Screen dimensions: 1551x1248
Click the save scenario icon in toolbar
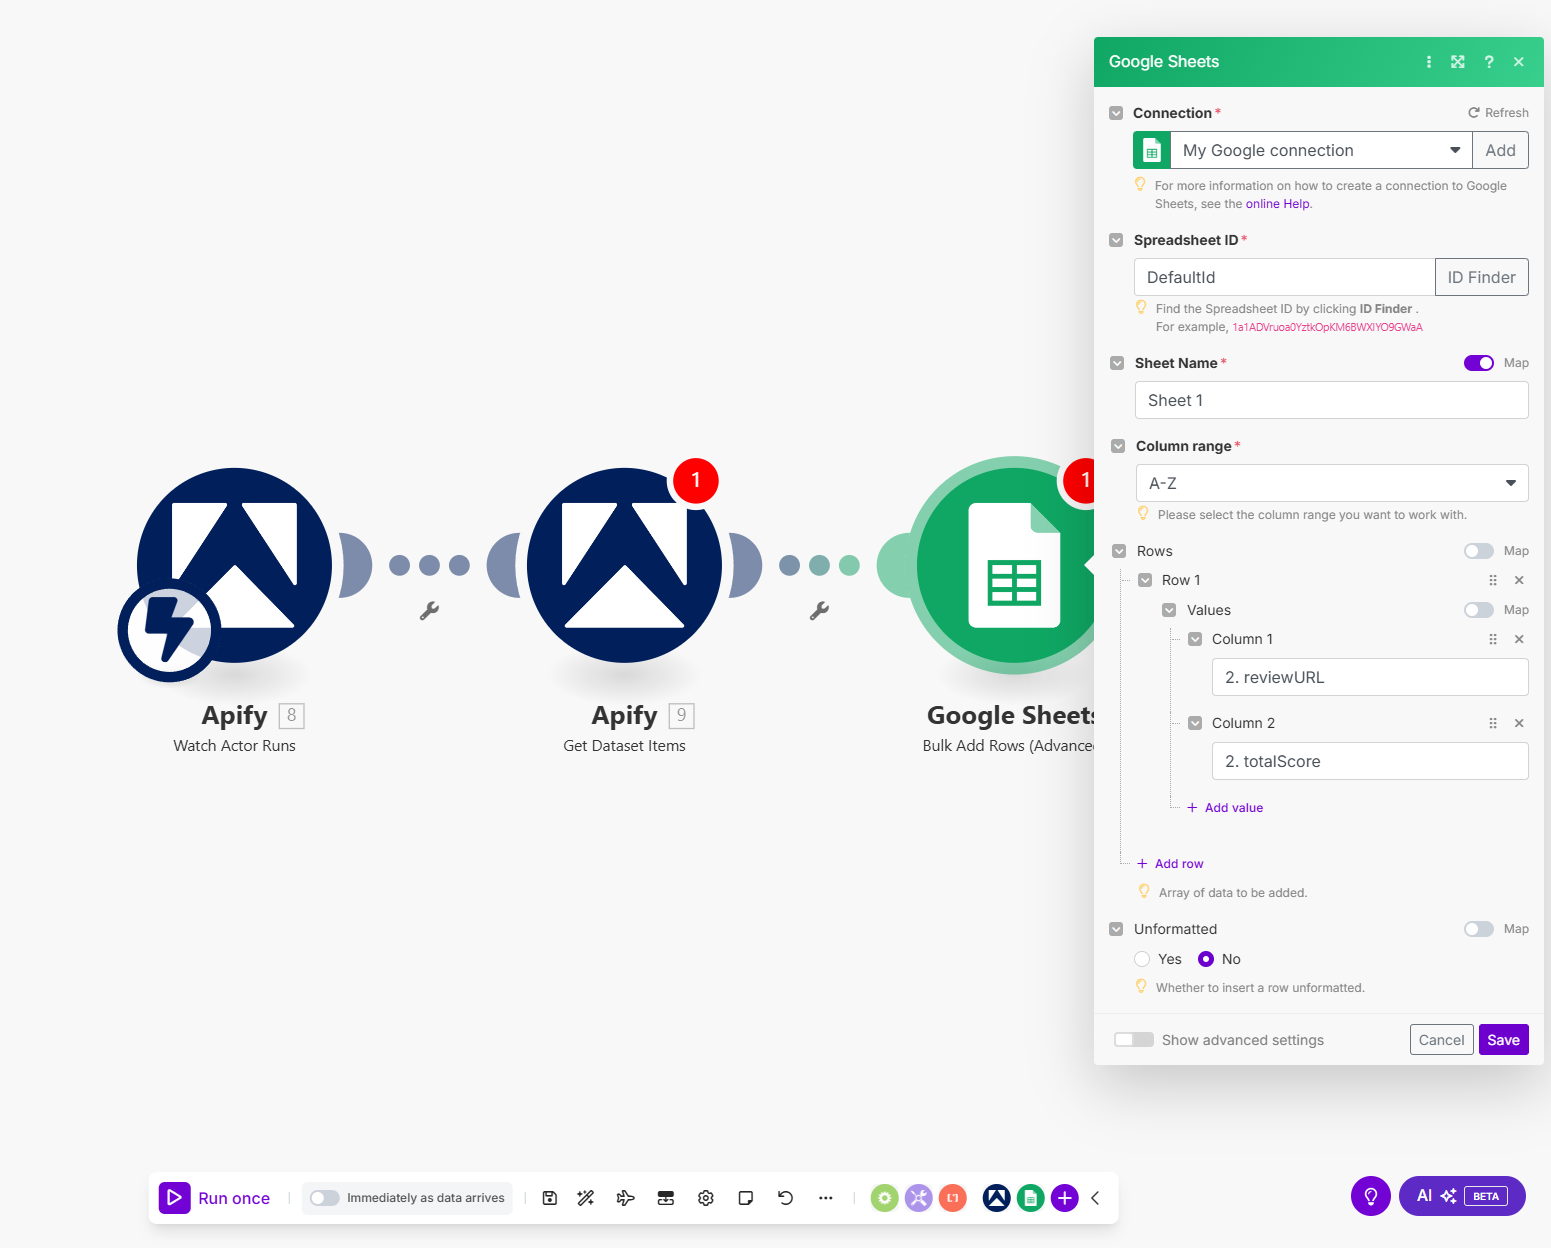[549, 1198]
